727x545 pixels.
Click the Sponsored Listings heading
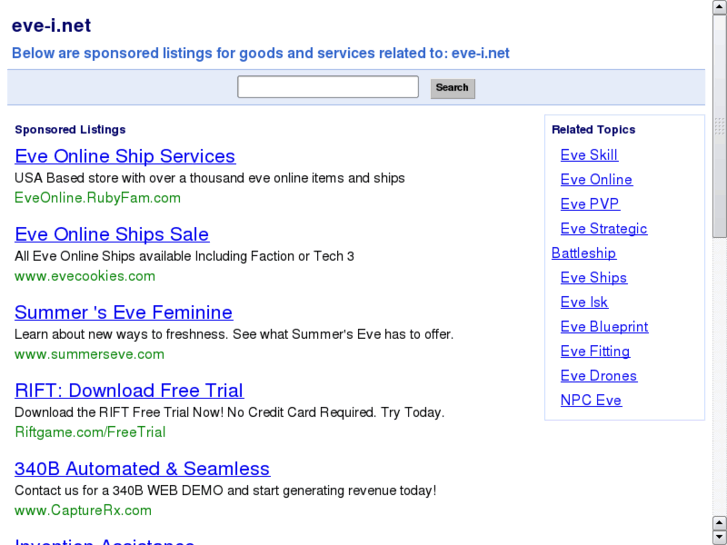click(x=70, y=130)
